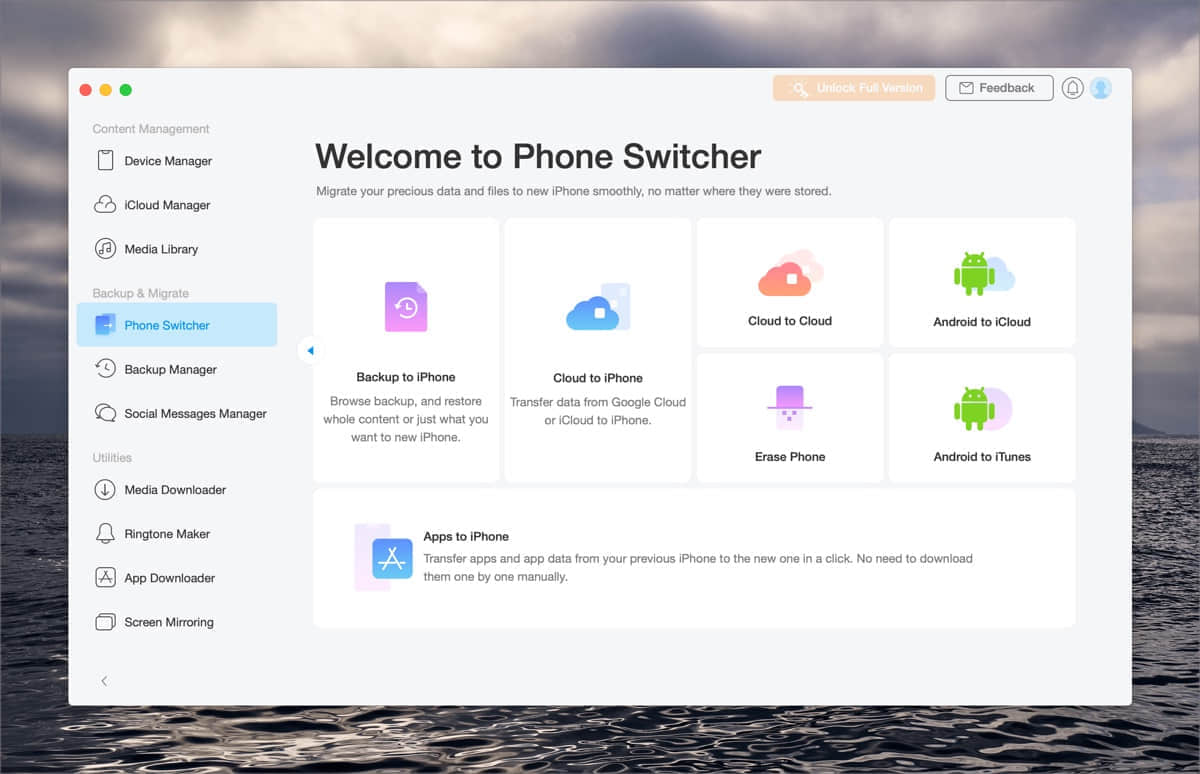This screenshot has height=774, width=1200.
Task: Click the Backup Manager clock icon
Action: 105,369
